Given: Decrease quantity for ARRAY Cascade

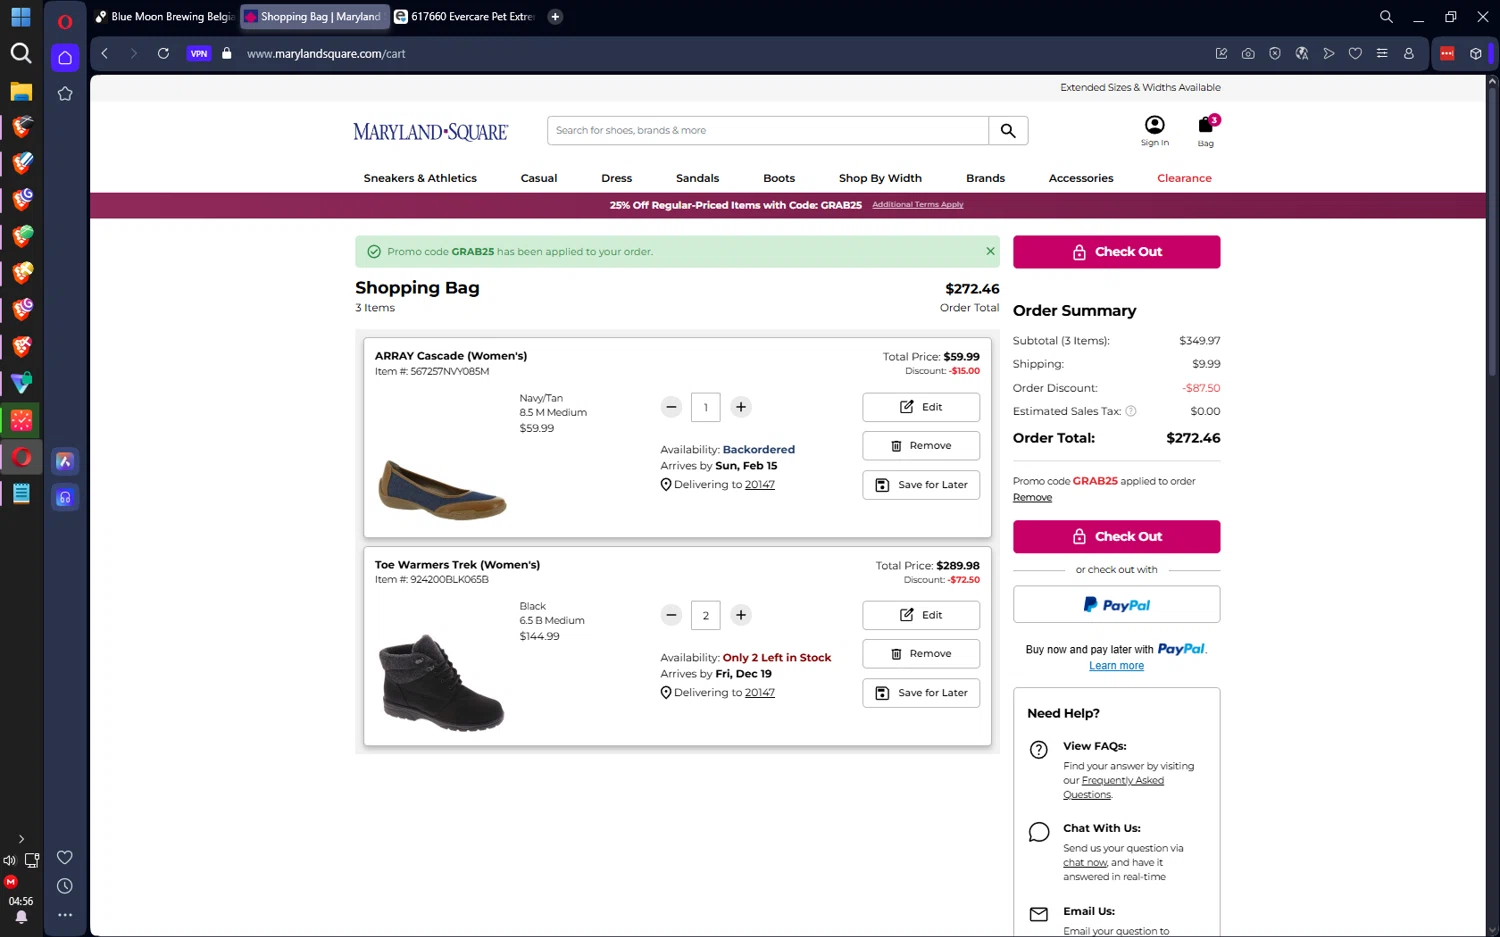Looking at the screenshot, I should pyautogui.click(x=672, y=407).
